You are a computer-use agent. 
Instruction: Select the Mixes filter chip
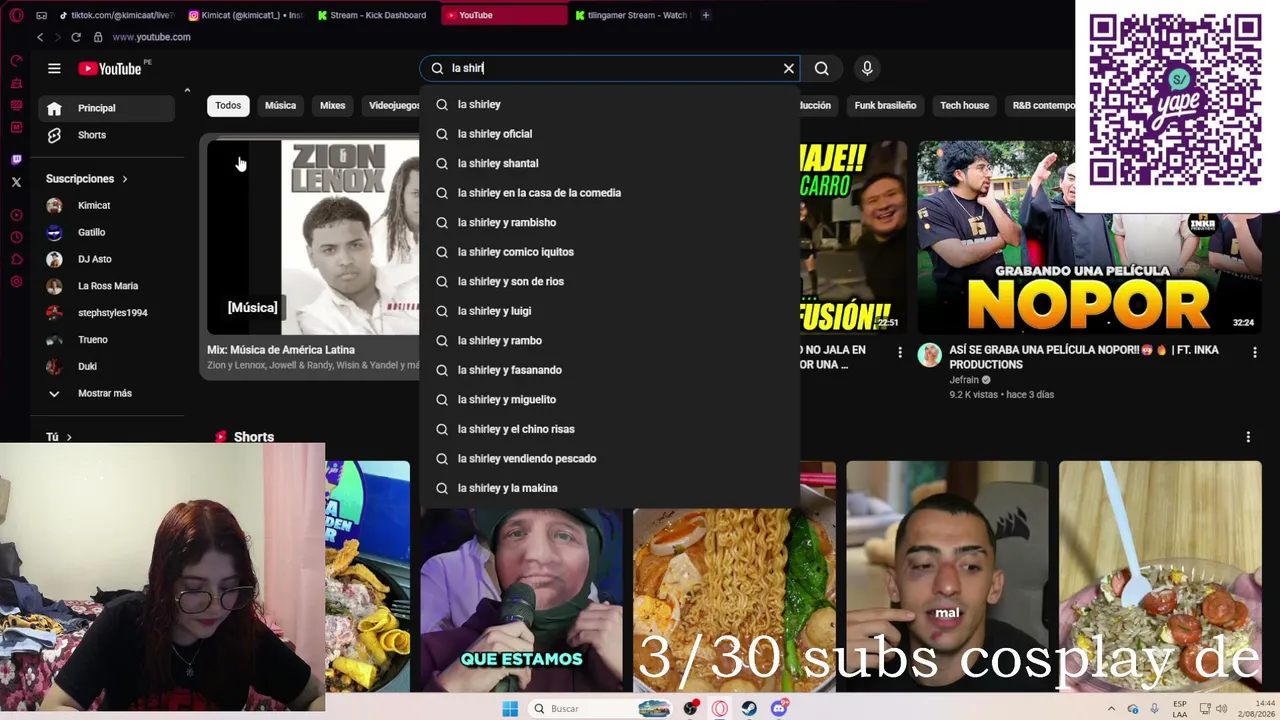[x=332, y=105]
